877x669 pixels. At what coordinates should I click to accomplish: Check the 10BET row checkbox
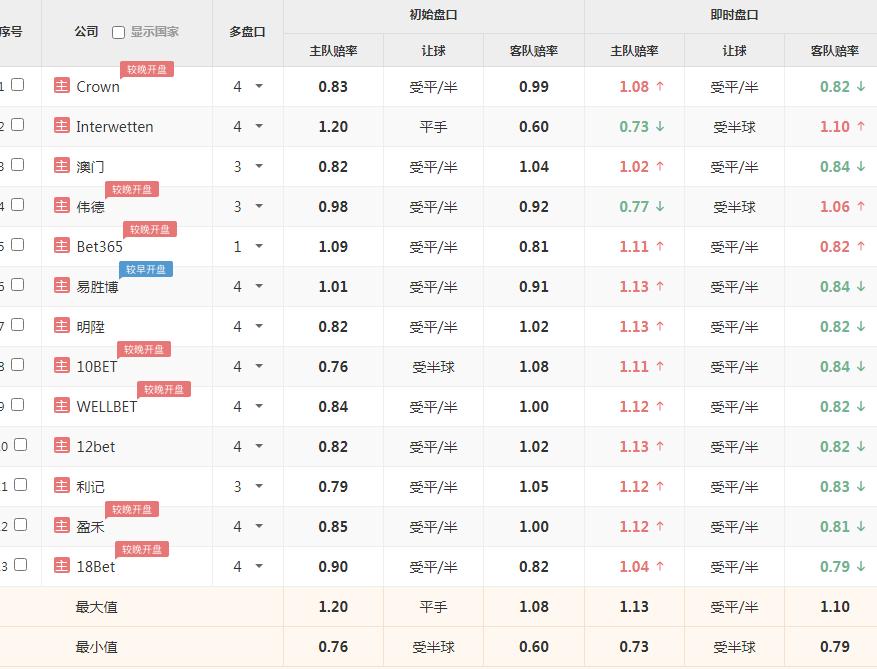[x=18, y=364]
